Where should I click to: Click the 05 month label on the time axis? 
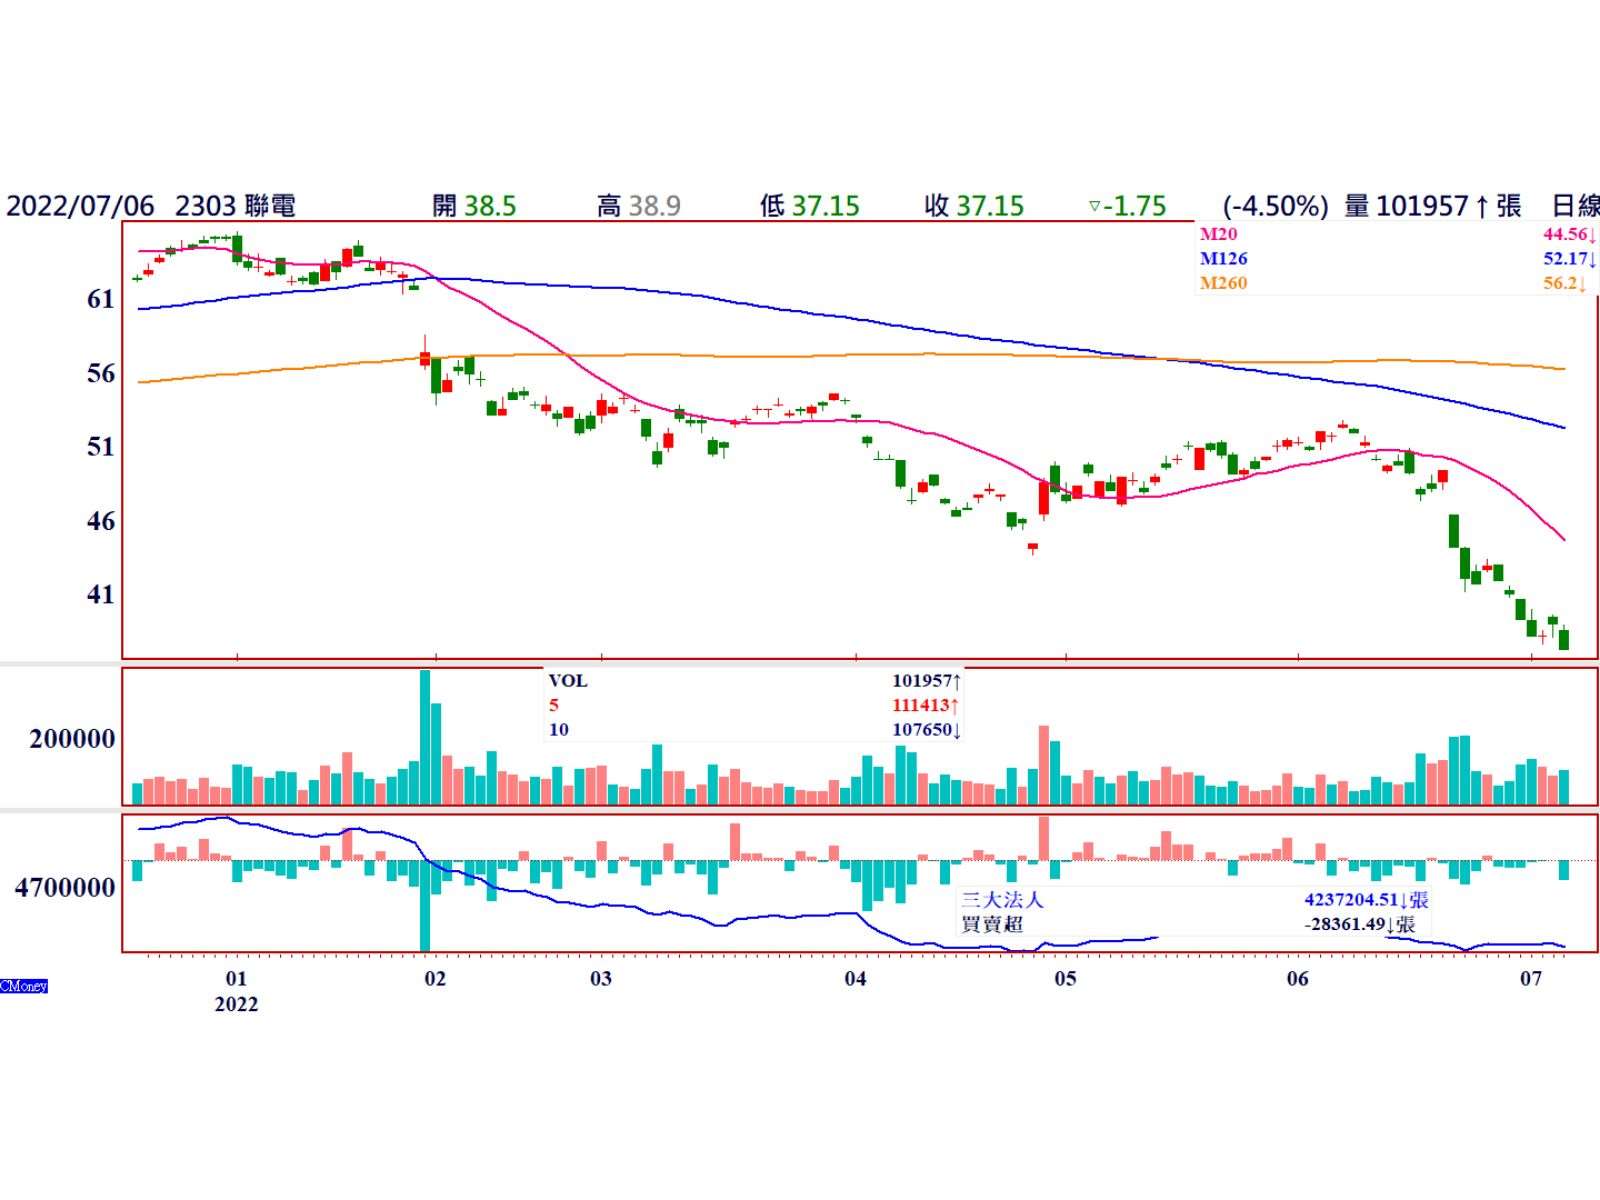click(x=1065, y=978)
